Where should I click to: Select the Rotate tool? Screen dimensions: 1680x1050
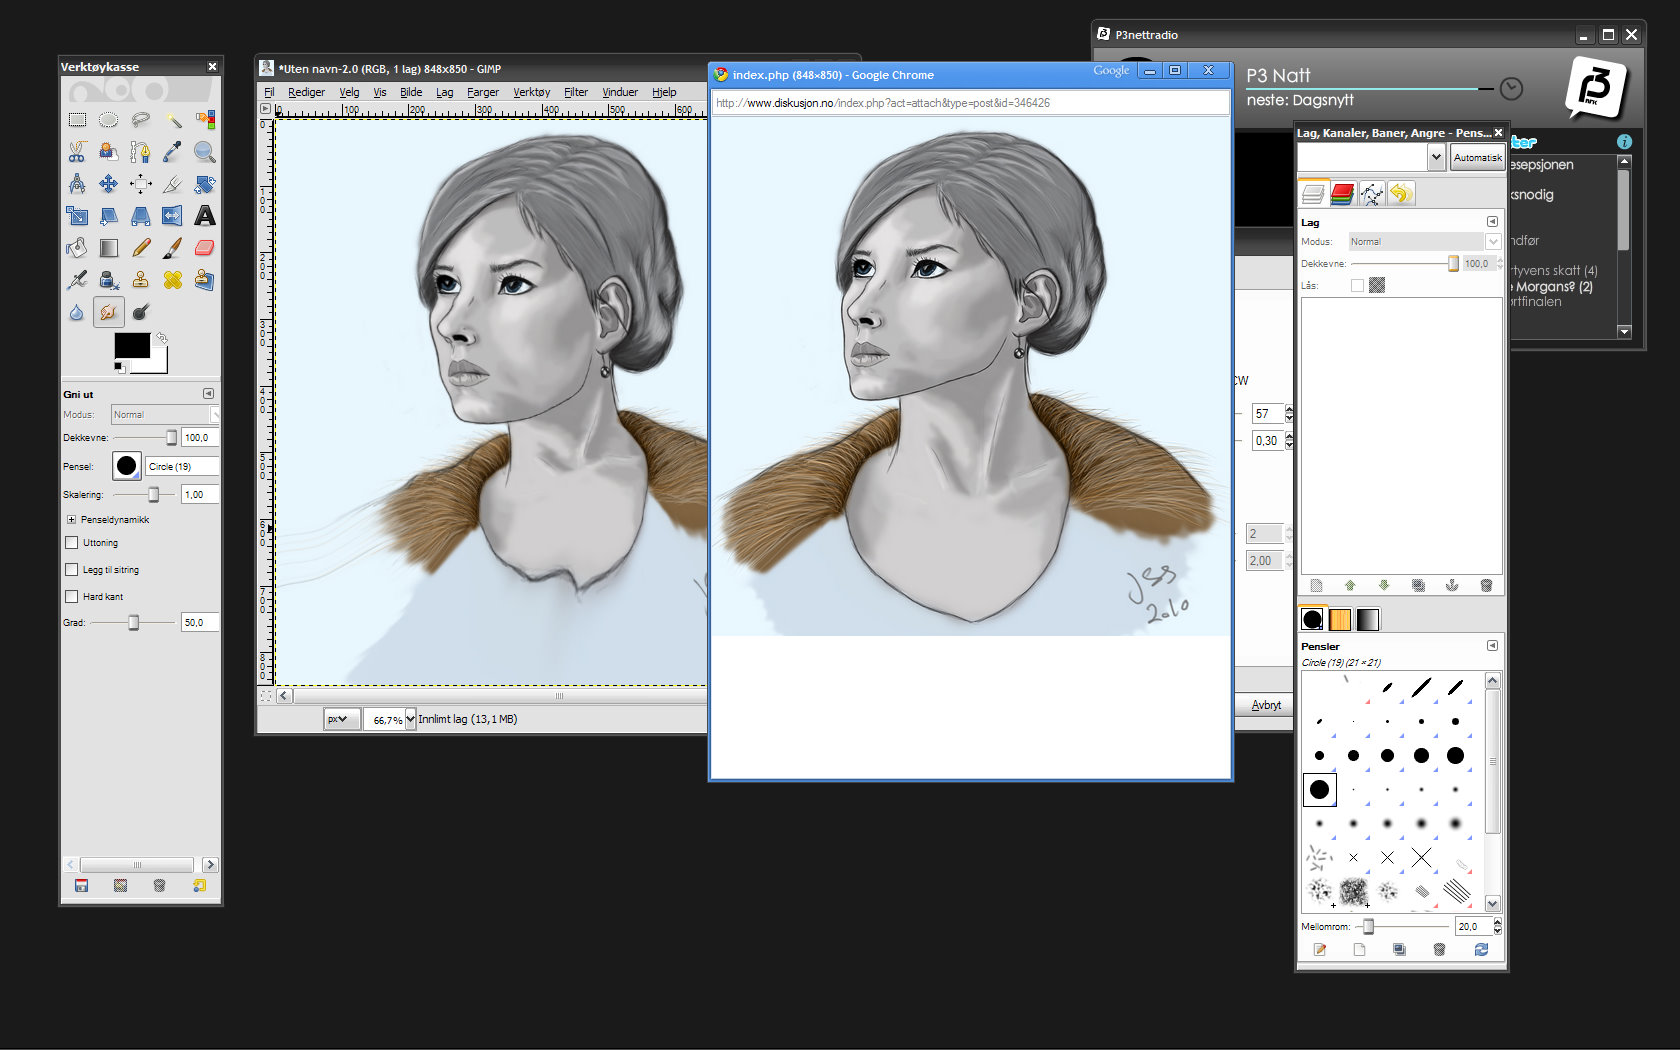pyautogui.click(x=204, y=184)
